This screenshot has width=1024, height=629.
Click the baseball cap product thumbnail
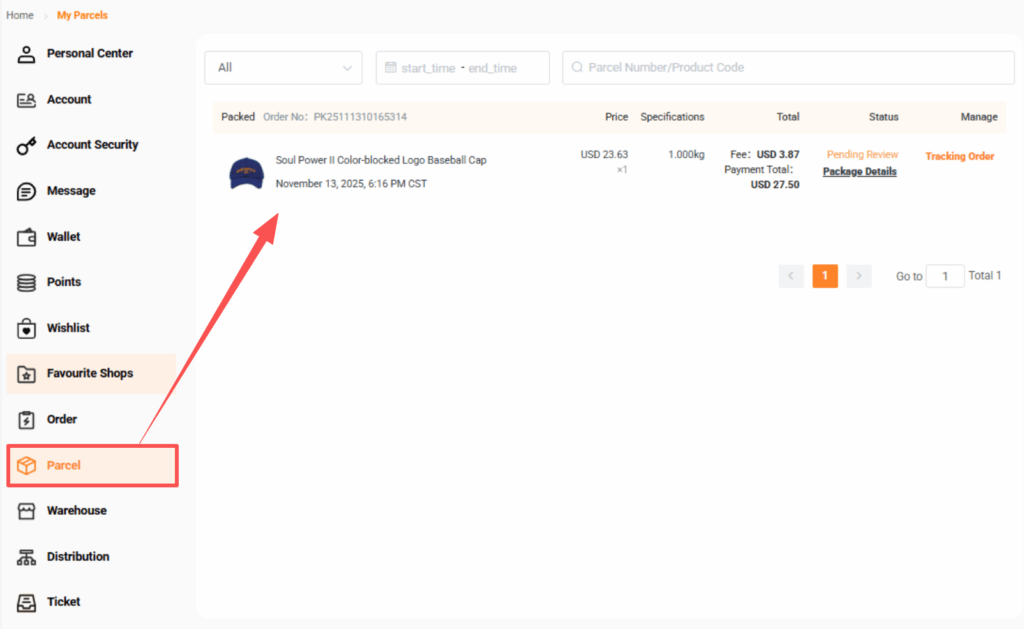tap(246, 172)
